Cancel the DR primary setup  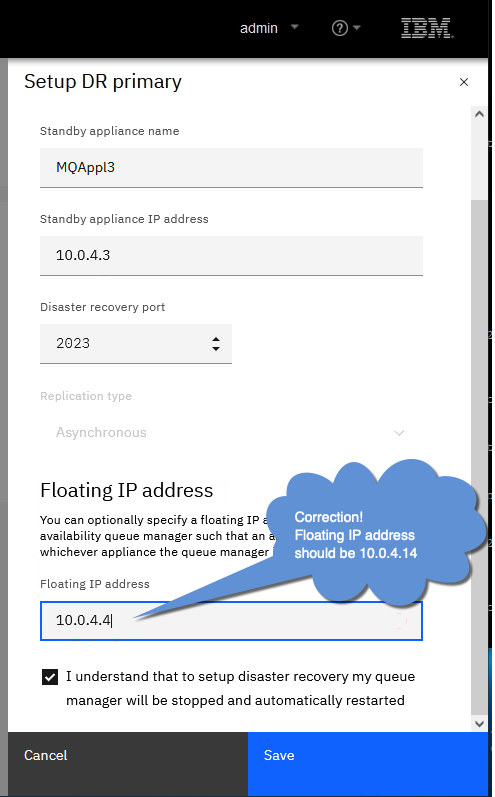tap(128, 755)
